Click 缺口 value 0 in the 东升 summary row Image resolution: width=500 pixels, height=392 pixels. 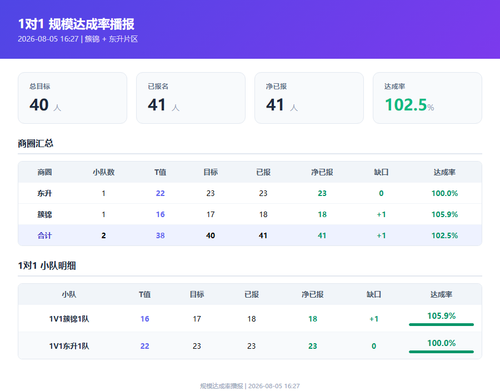click(x=381, y=193)
